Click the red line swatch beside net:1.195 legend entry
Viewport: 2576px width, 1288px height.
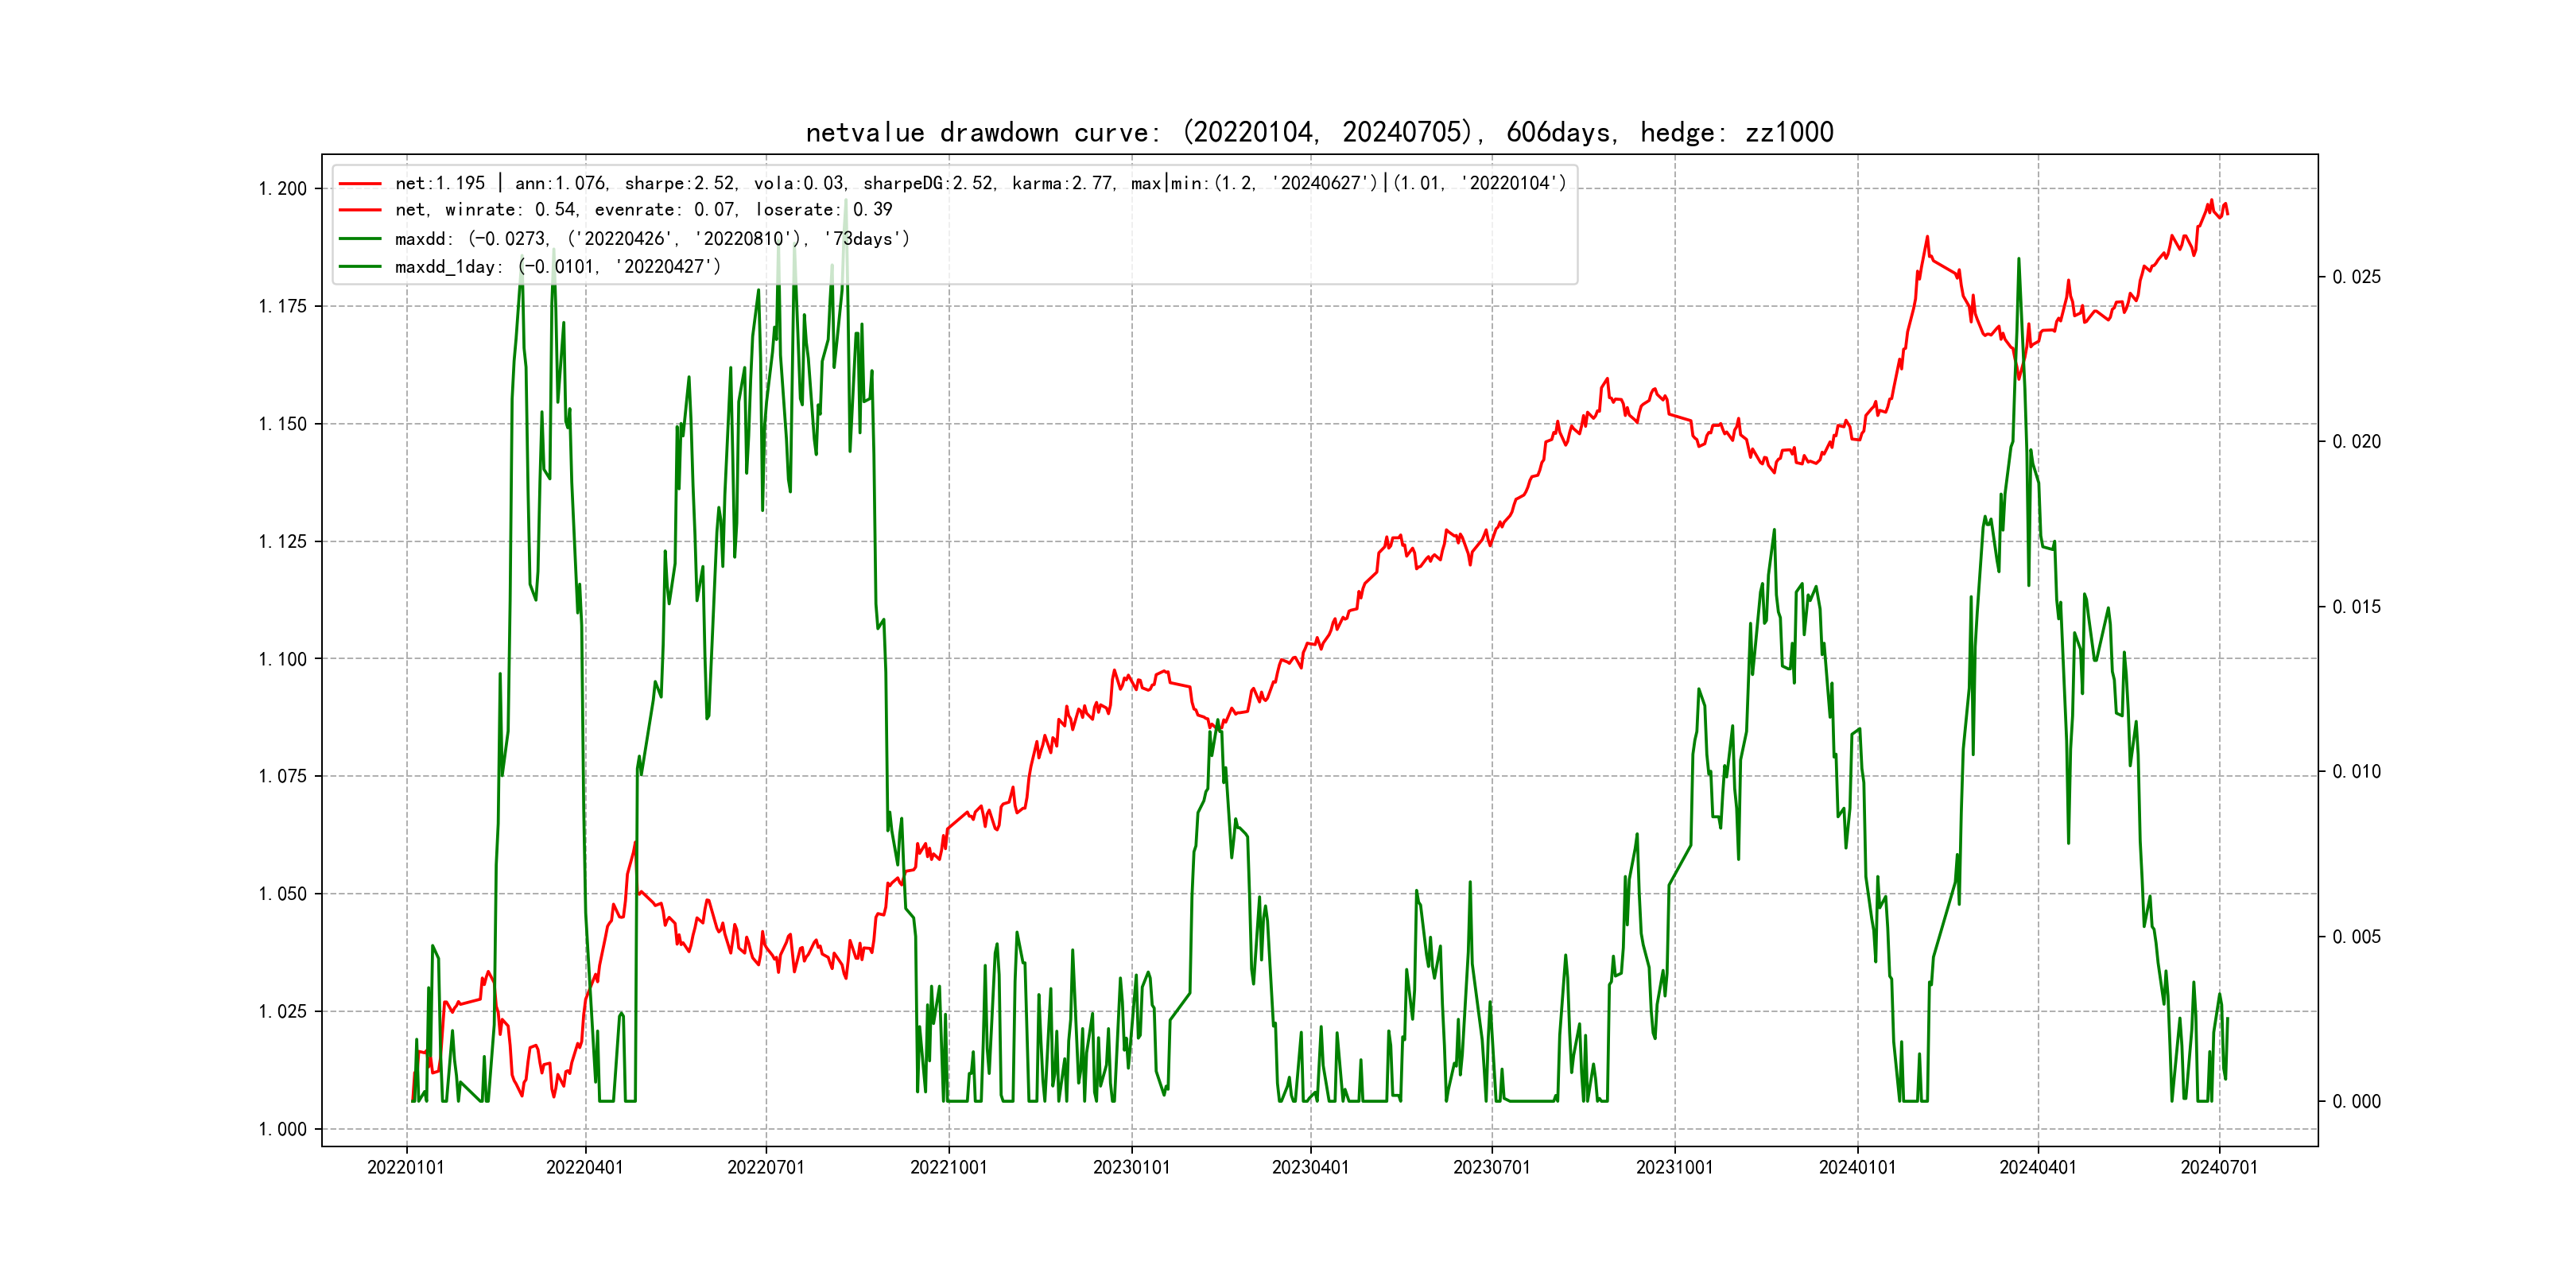360,184
